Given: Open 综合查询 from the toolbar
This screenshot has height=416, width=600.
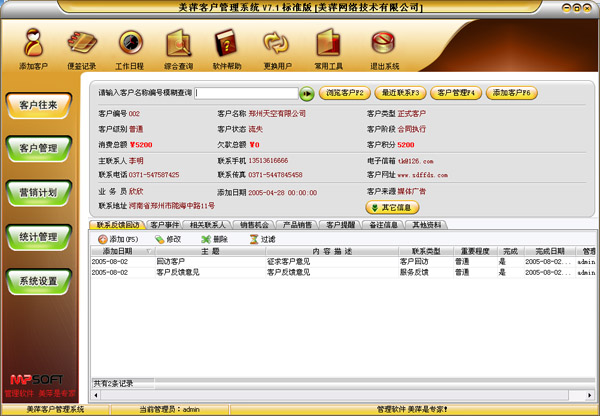Looking at the screenshot, I should tap(180, 44).
